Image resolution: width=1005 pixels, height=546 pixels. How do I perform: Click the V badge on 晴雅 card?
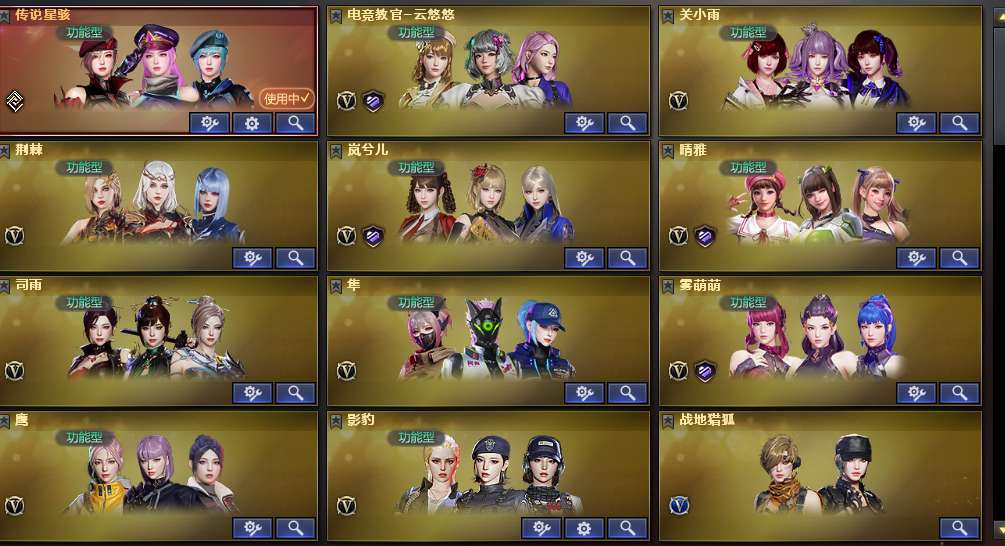[x=678, y=236]
